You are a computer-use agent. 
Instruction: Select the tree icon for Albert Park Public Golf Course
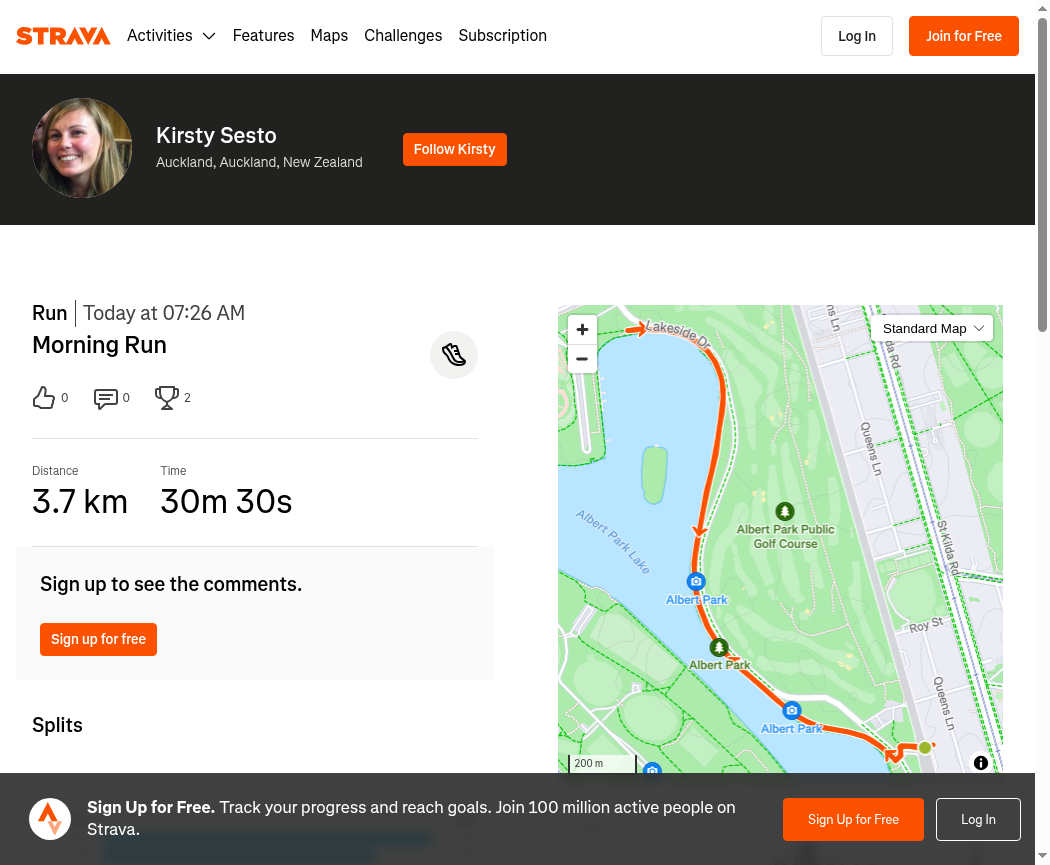pyautogui.click(x=785, y=512)
